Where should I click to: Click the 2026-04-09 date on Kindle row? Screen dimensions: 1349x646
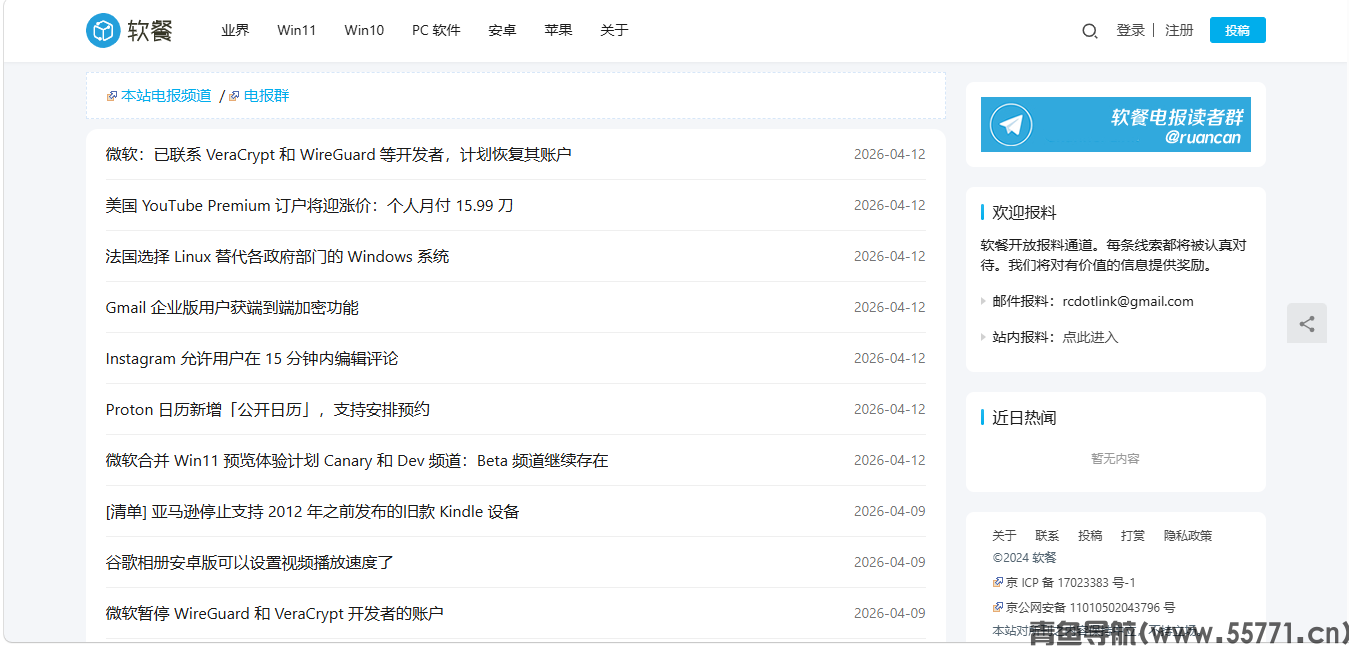889,511
